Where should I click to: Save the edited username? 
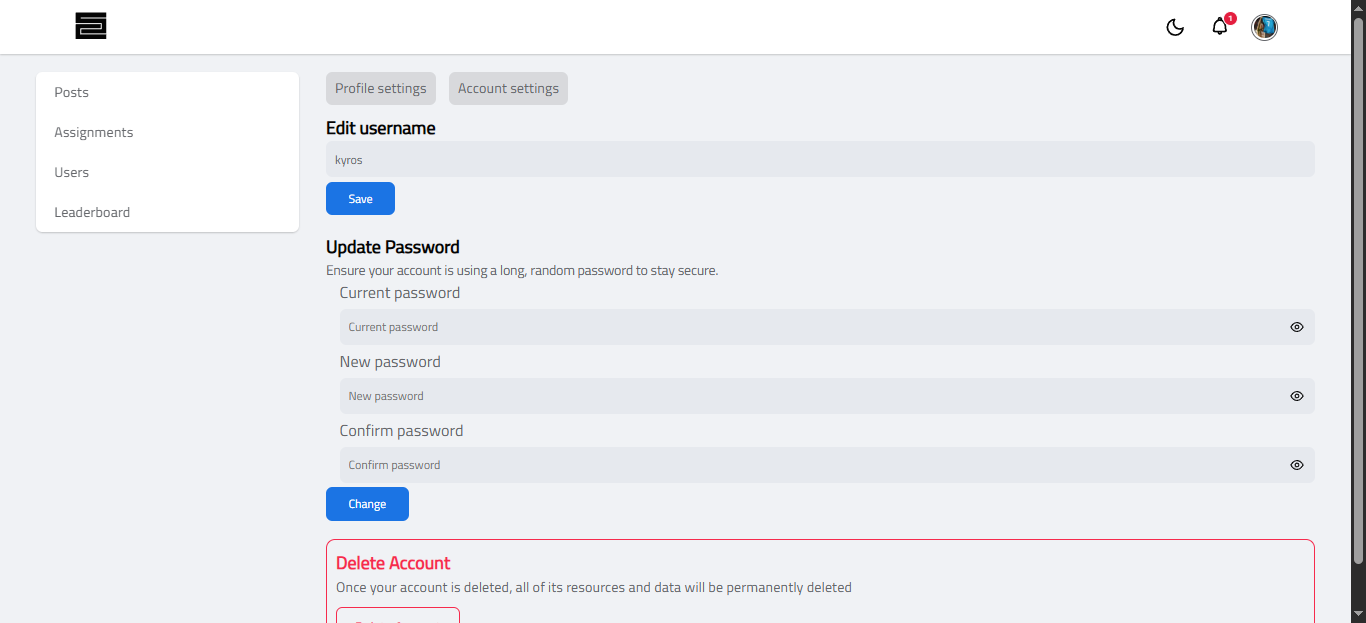click(360, 199)
